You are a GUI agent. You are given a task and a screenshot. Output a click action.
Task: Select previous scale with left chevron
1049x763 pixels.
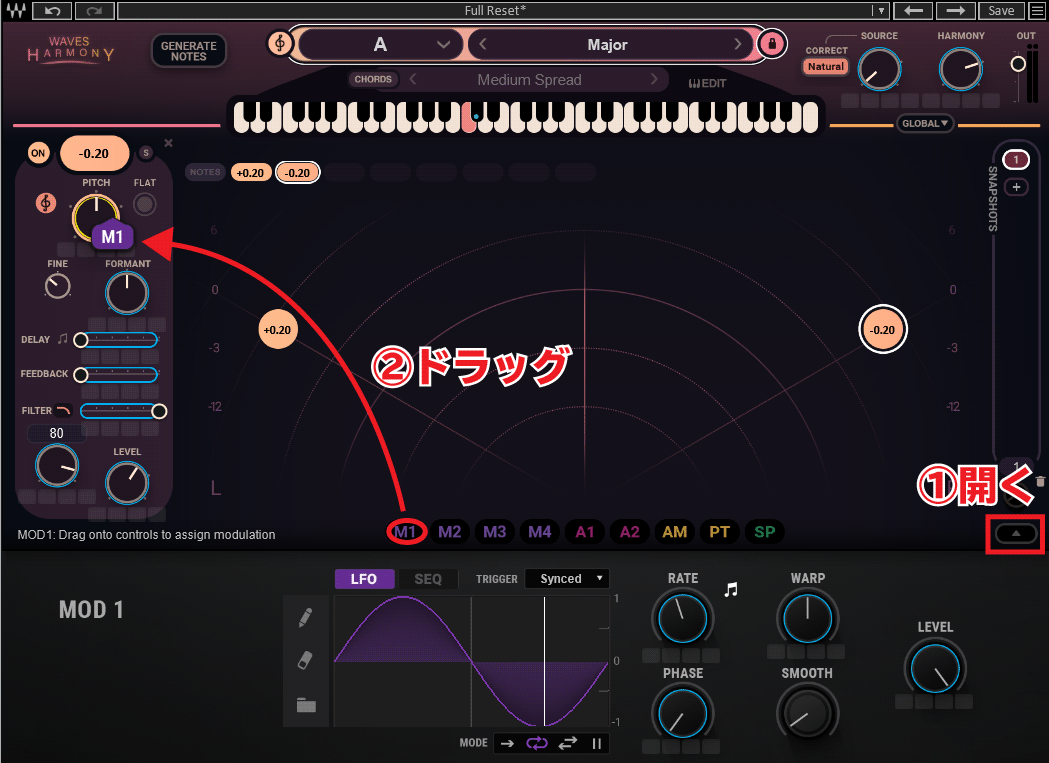(x=483, y=44)
